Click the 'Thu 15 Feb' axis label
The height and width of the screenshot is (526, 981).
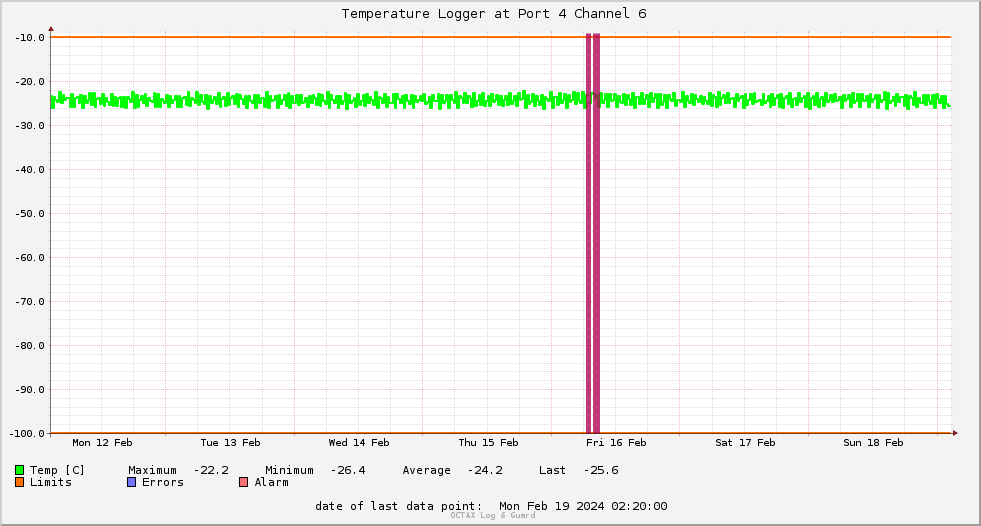click(488, 443)
